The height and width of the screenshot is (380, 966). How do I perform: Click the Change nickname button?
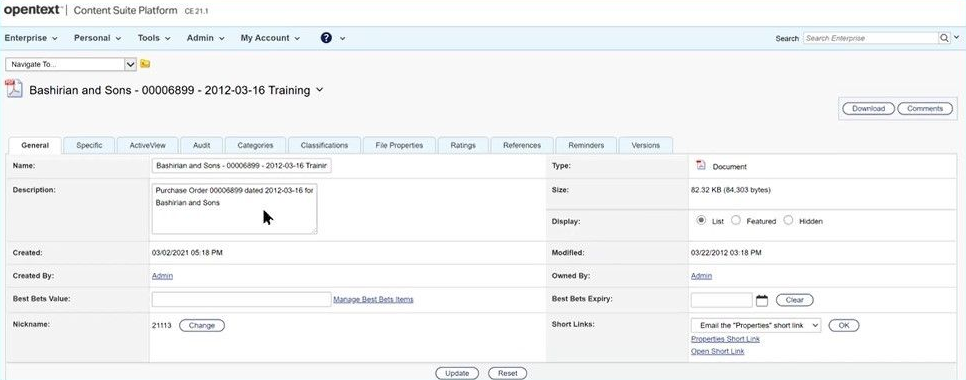coord(201,325)
